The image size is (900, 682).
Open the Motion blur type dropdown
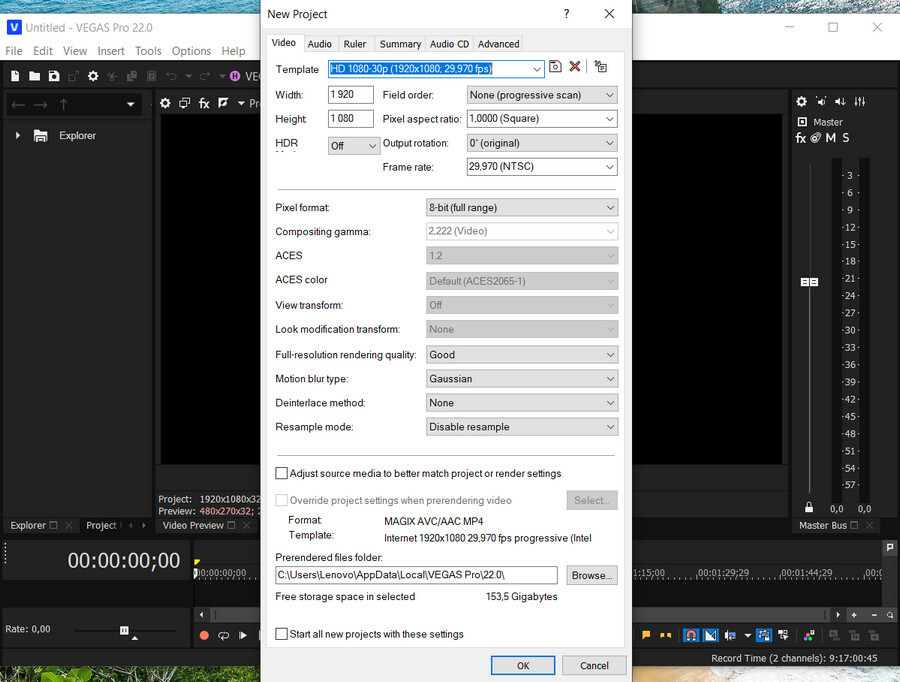[522, 379]
